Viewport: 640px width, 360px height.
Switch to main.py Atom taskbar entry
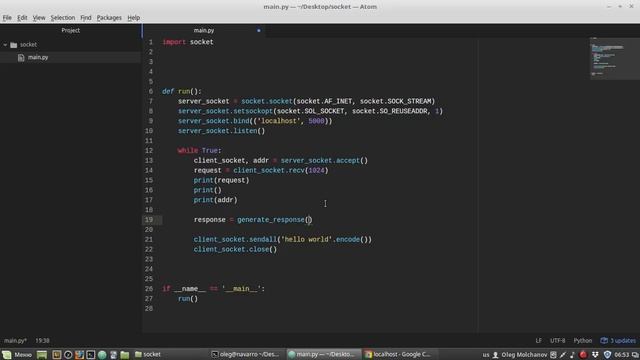point(323,354)
